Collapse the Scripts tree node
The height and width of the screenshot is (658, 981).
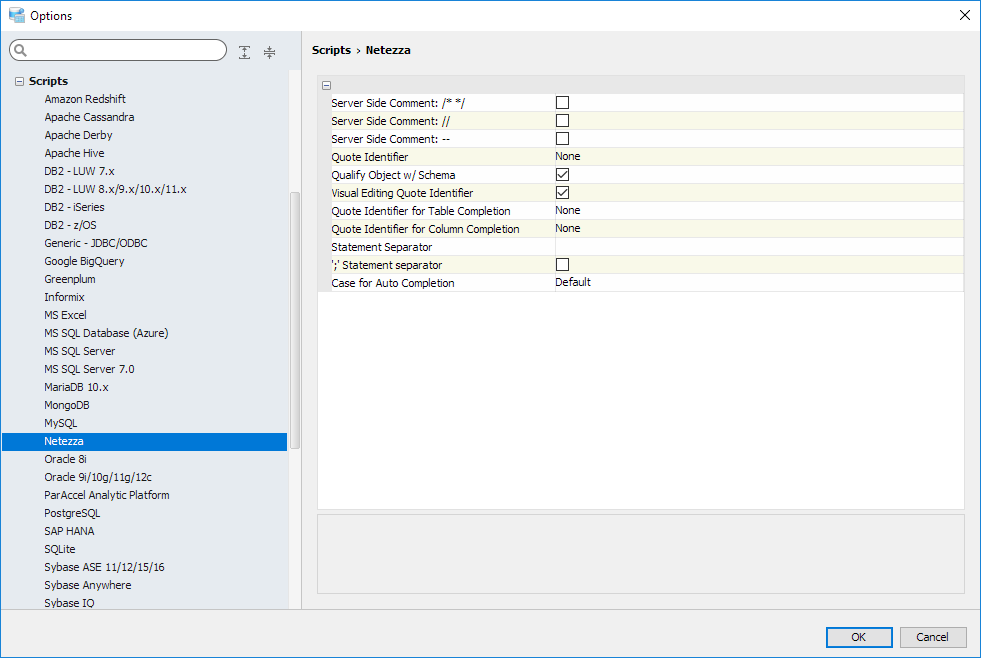(x=19, y=81)
